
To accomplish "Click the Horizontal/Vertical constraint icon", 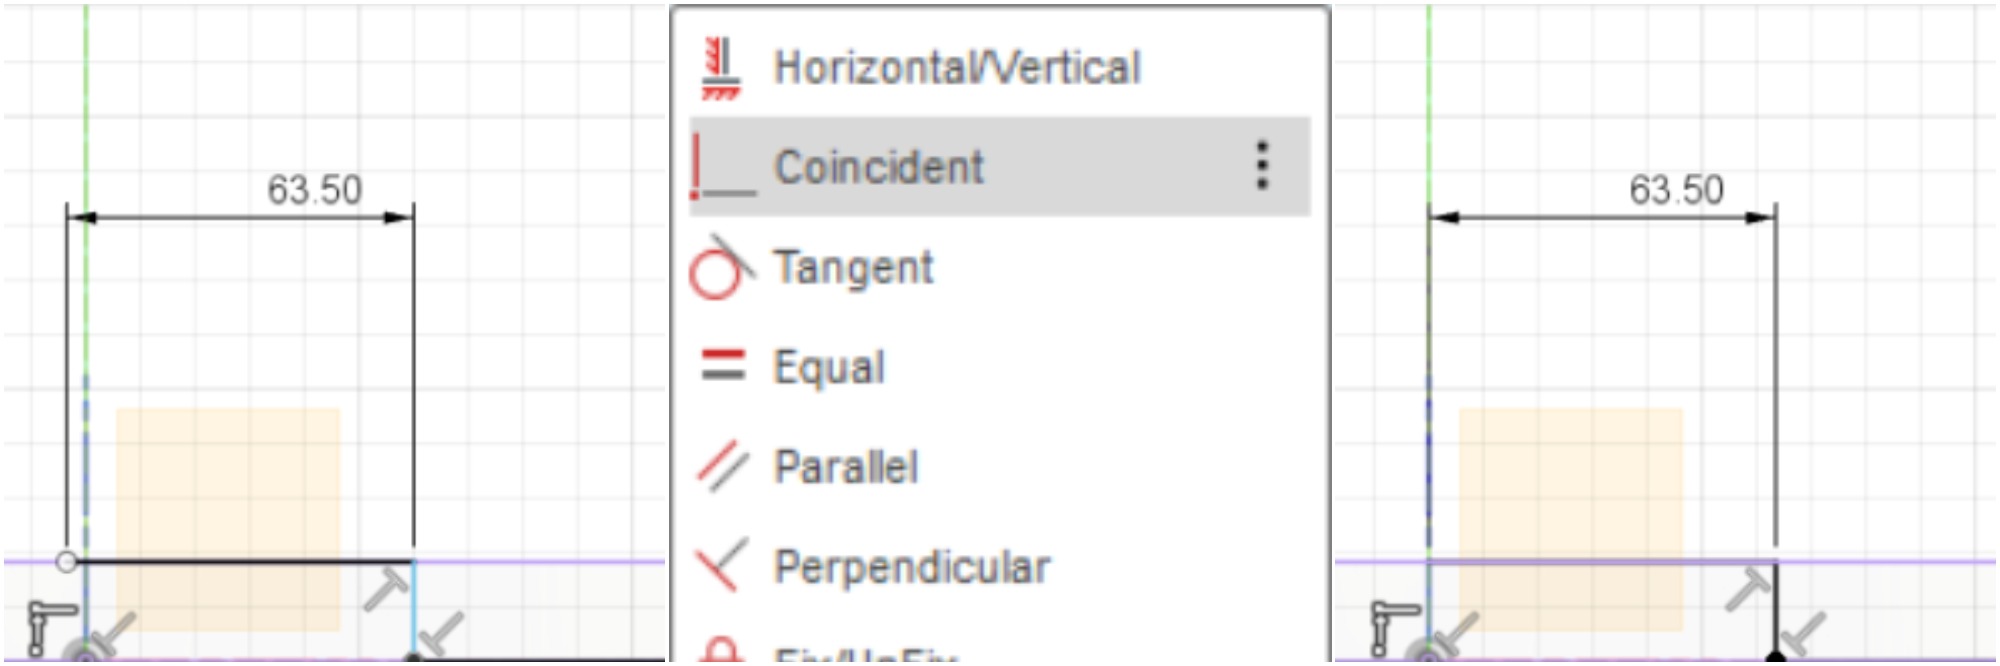I will click(x=721, y=68).
